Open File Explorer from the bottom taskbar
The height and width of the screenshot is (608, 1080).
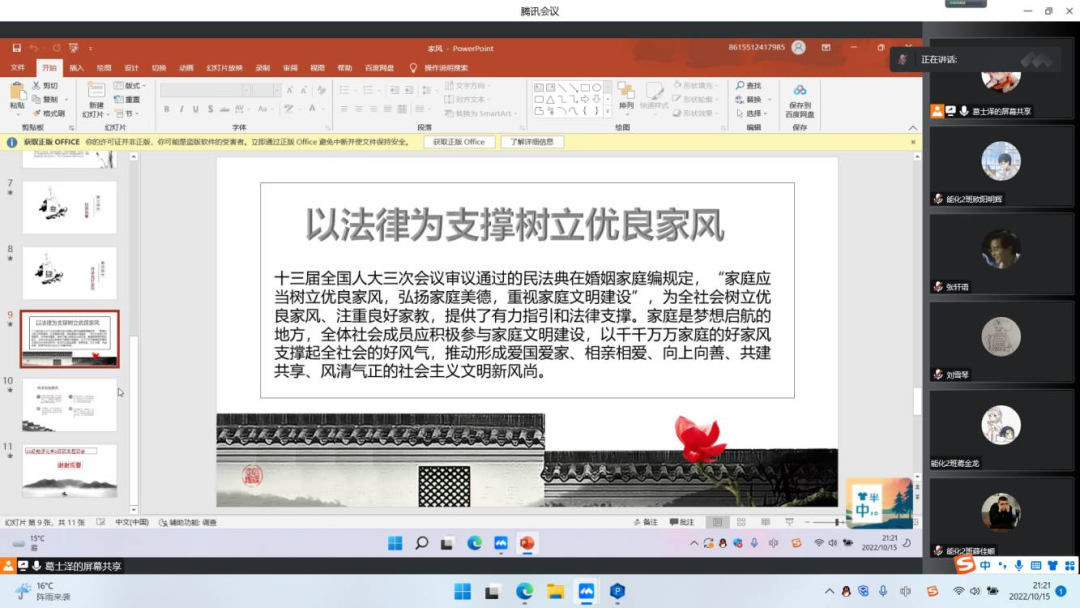555,591
